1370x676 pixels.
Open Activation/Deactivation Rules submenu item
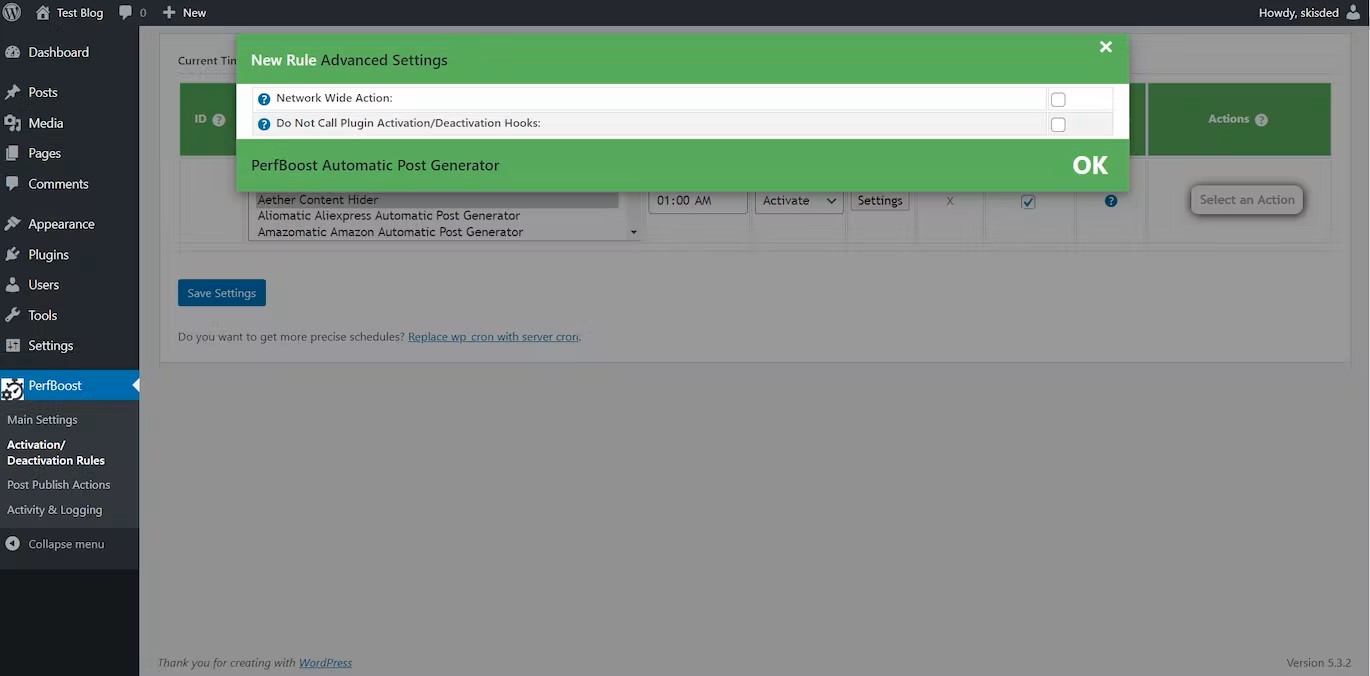[x=56, y=452]
